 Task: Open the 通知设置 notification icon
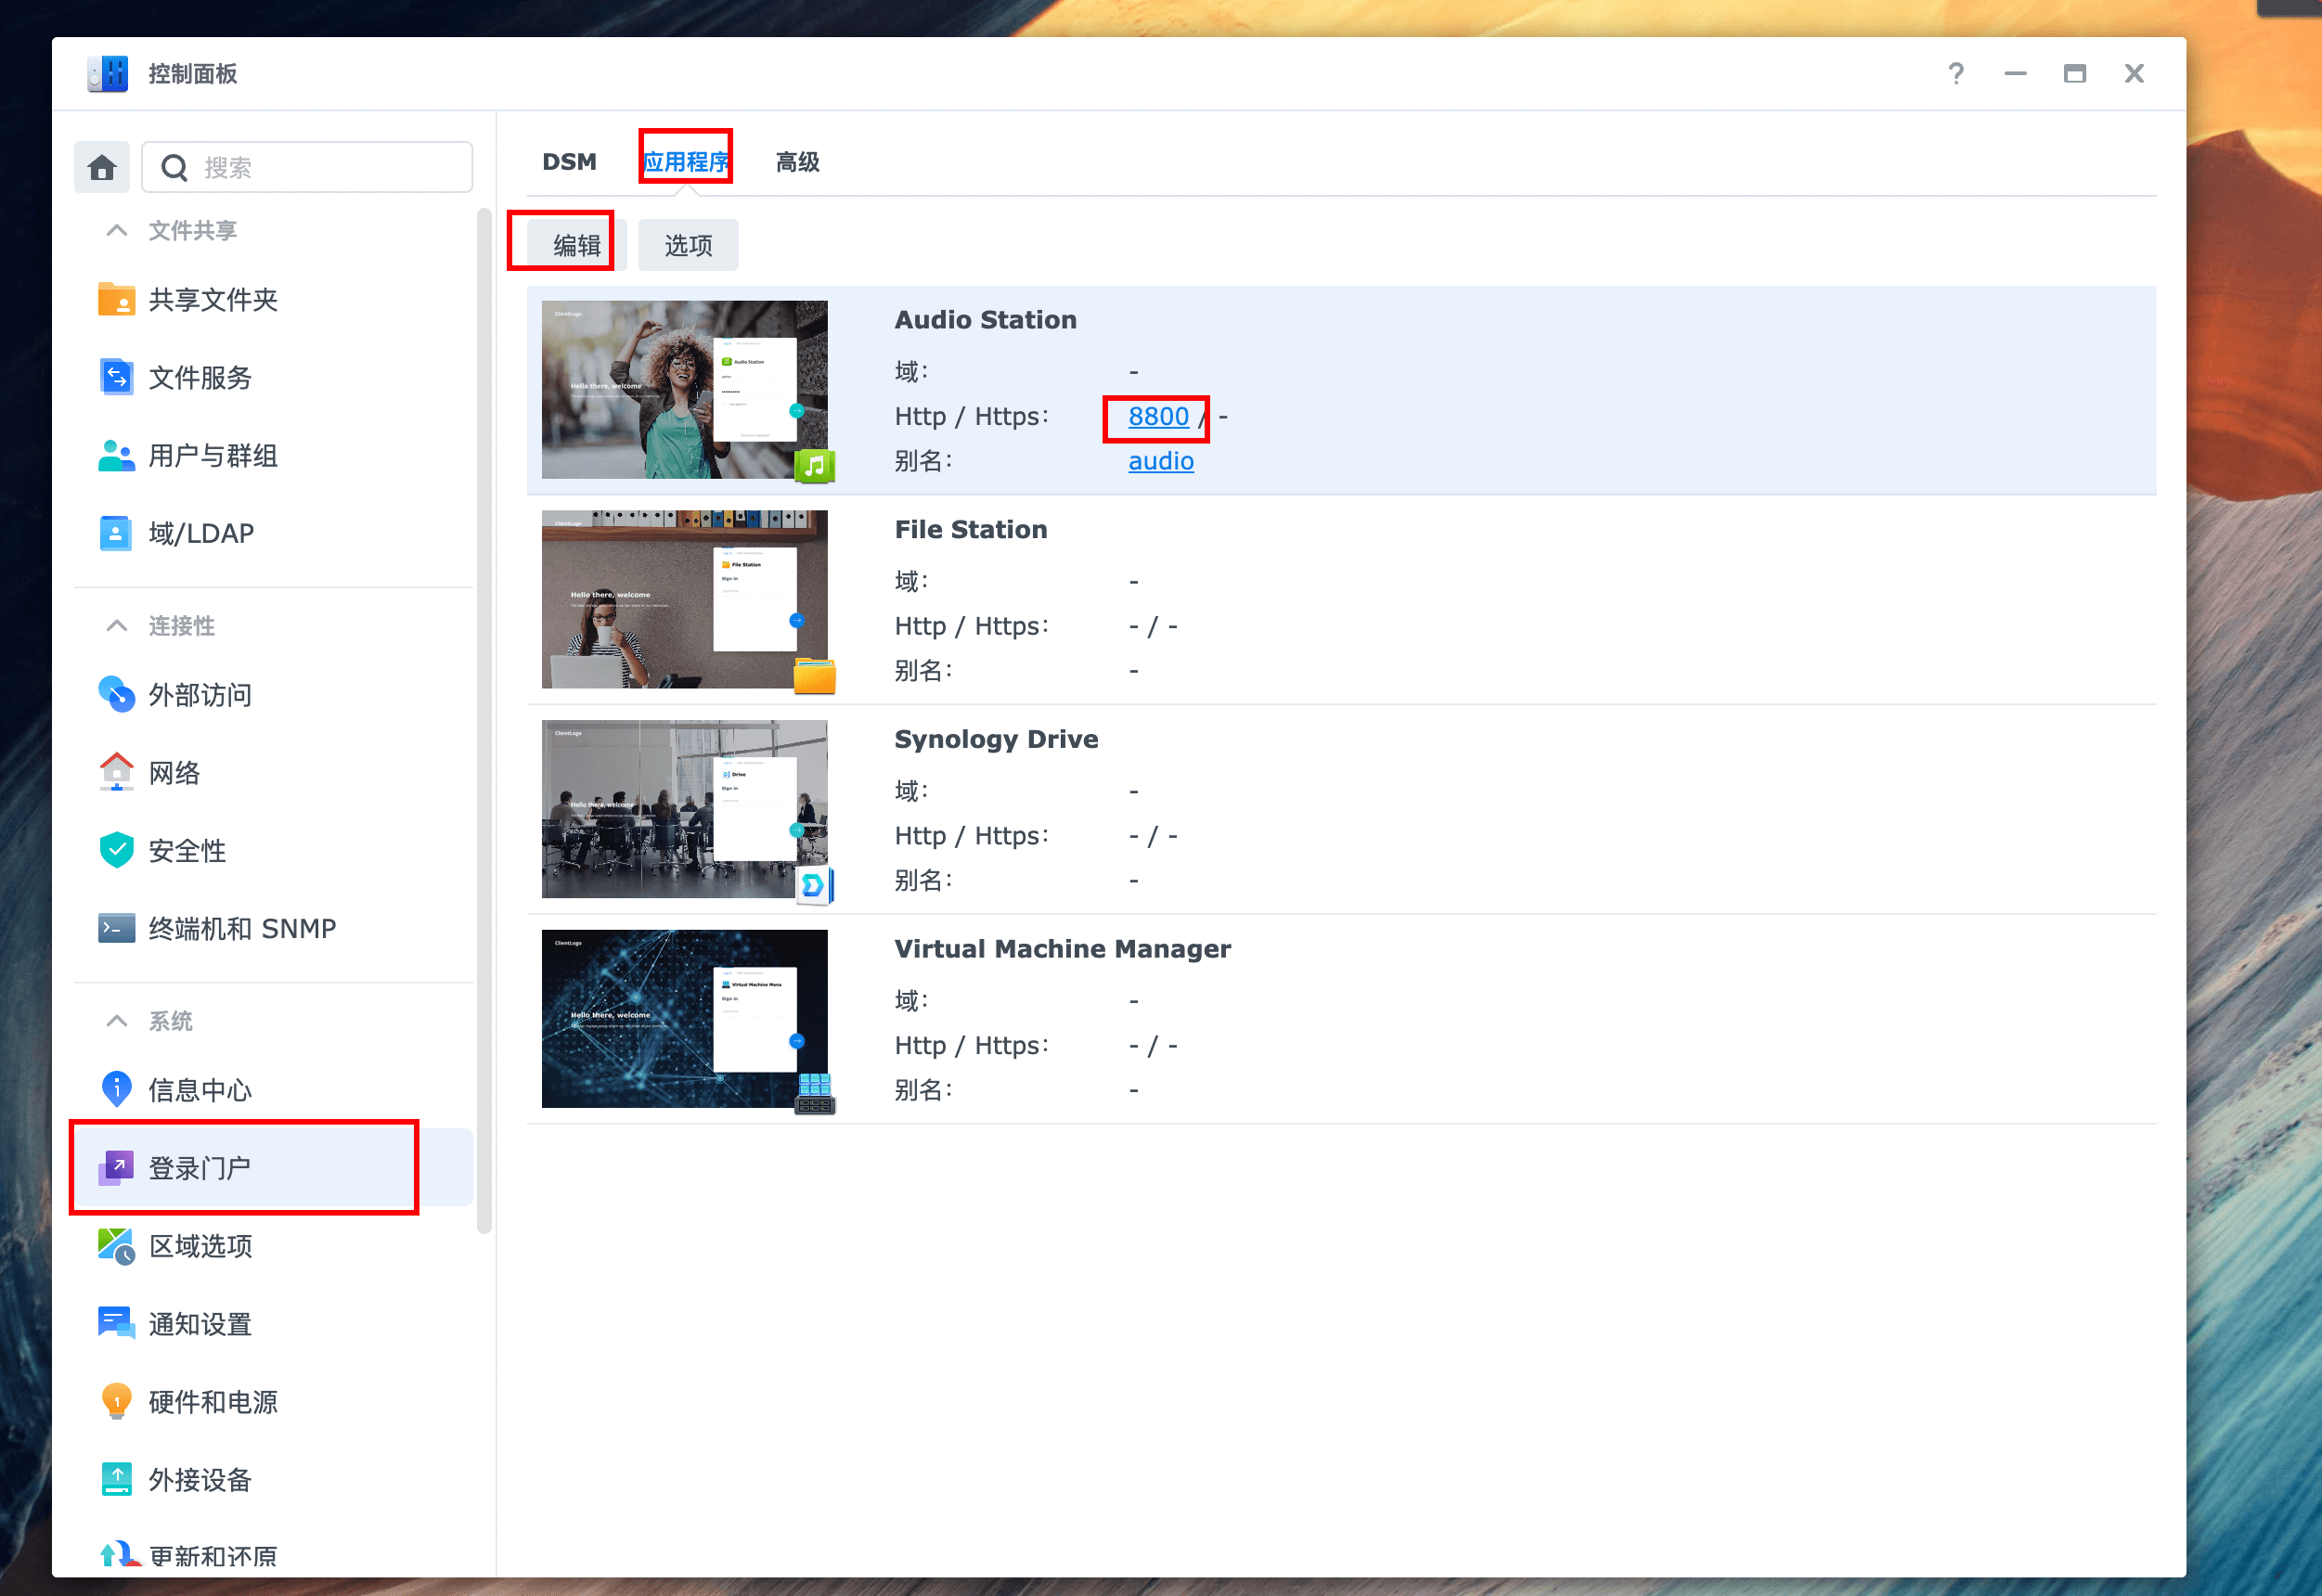(116, 1323)
